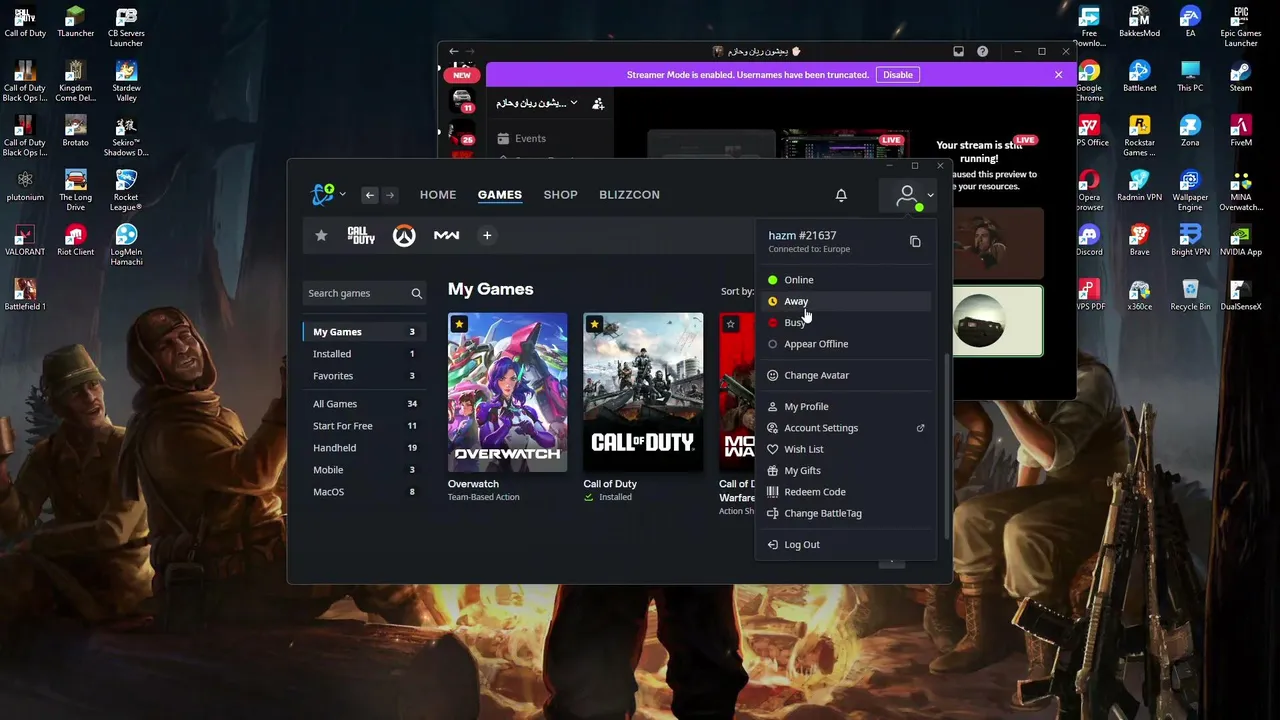Toggle the favorite star on the Modern Warfare card
The width and height of the screenshot is (1280, 720).
coord(731,324)
